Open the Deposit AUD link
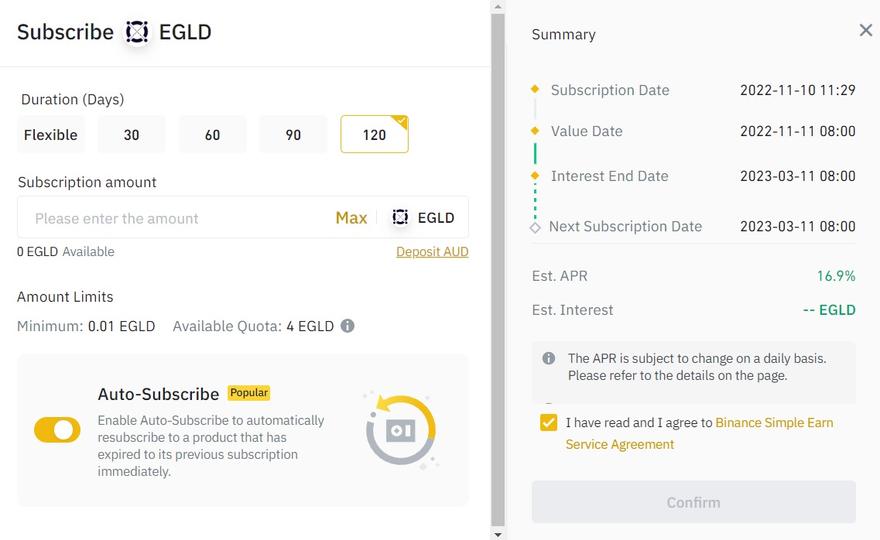Image resolution: width=880 pixels, height=540 pixels. pos(432,252)
